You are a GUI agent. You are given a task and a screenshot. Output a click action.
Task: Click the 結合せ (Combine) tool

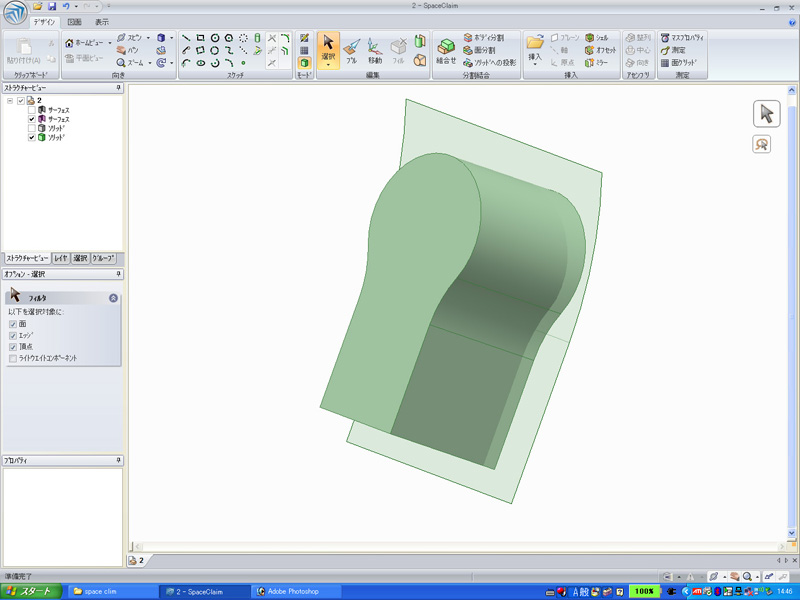(446, 50)
